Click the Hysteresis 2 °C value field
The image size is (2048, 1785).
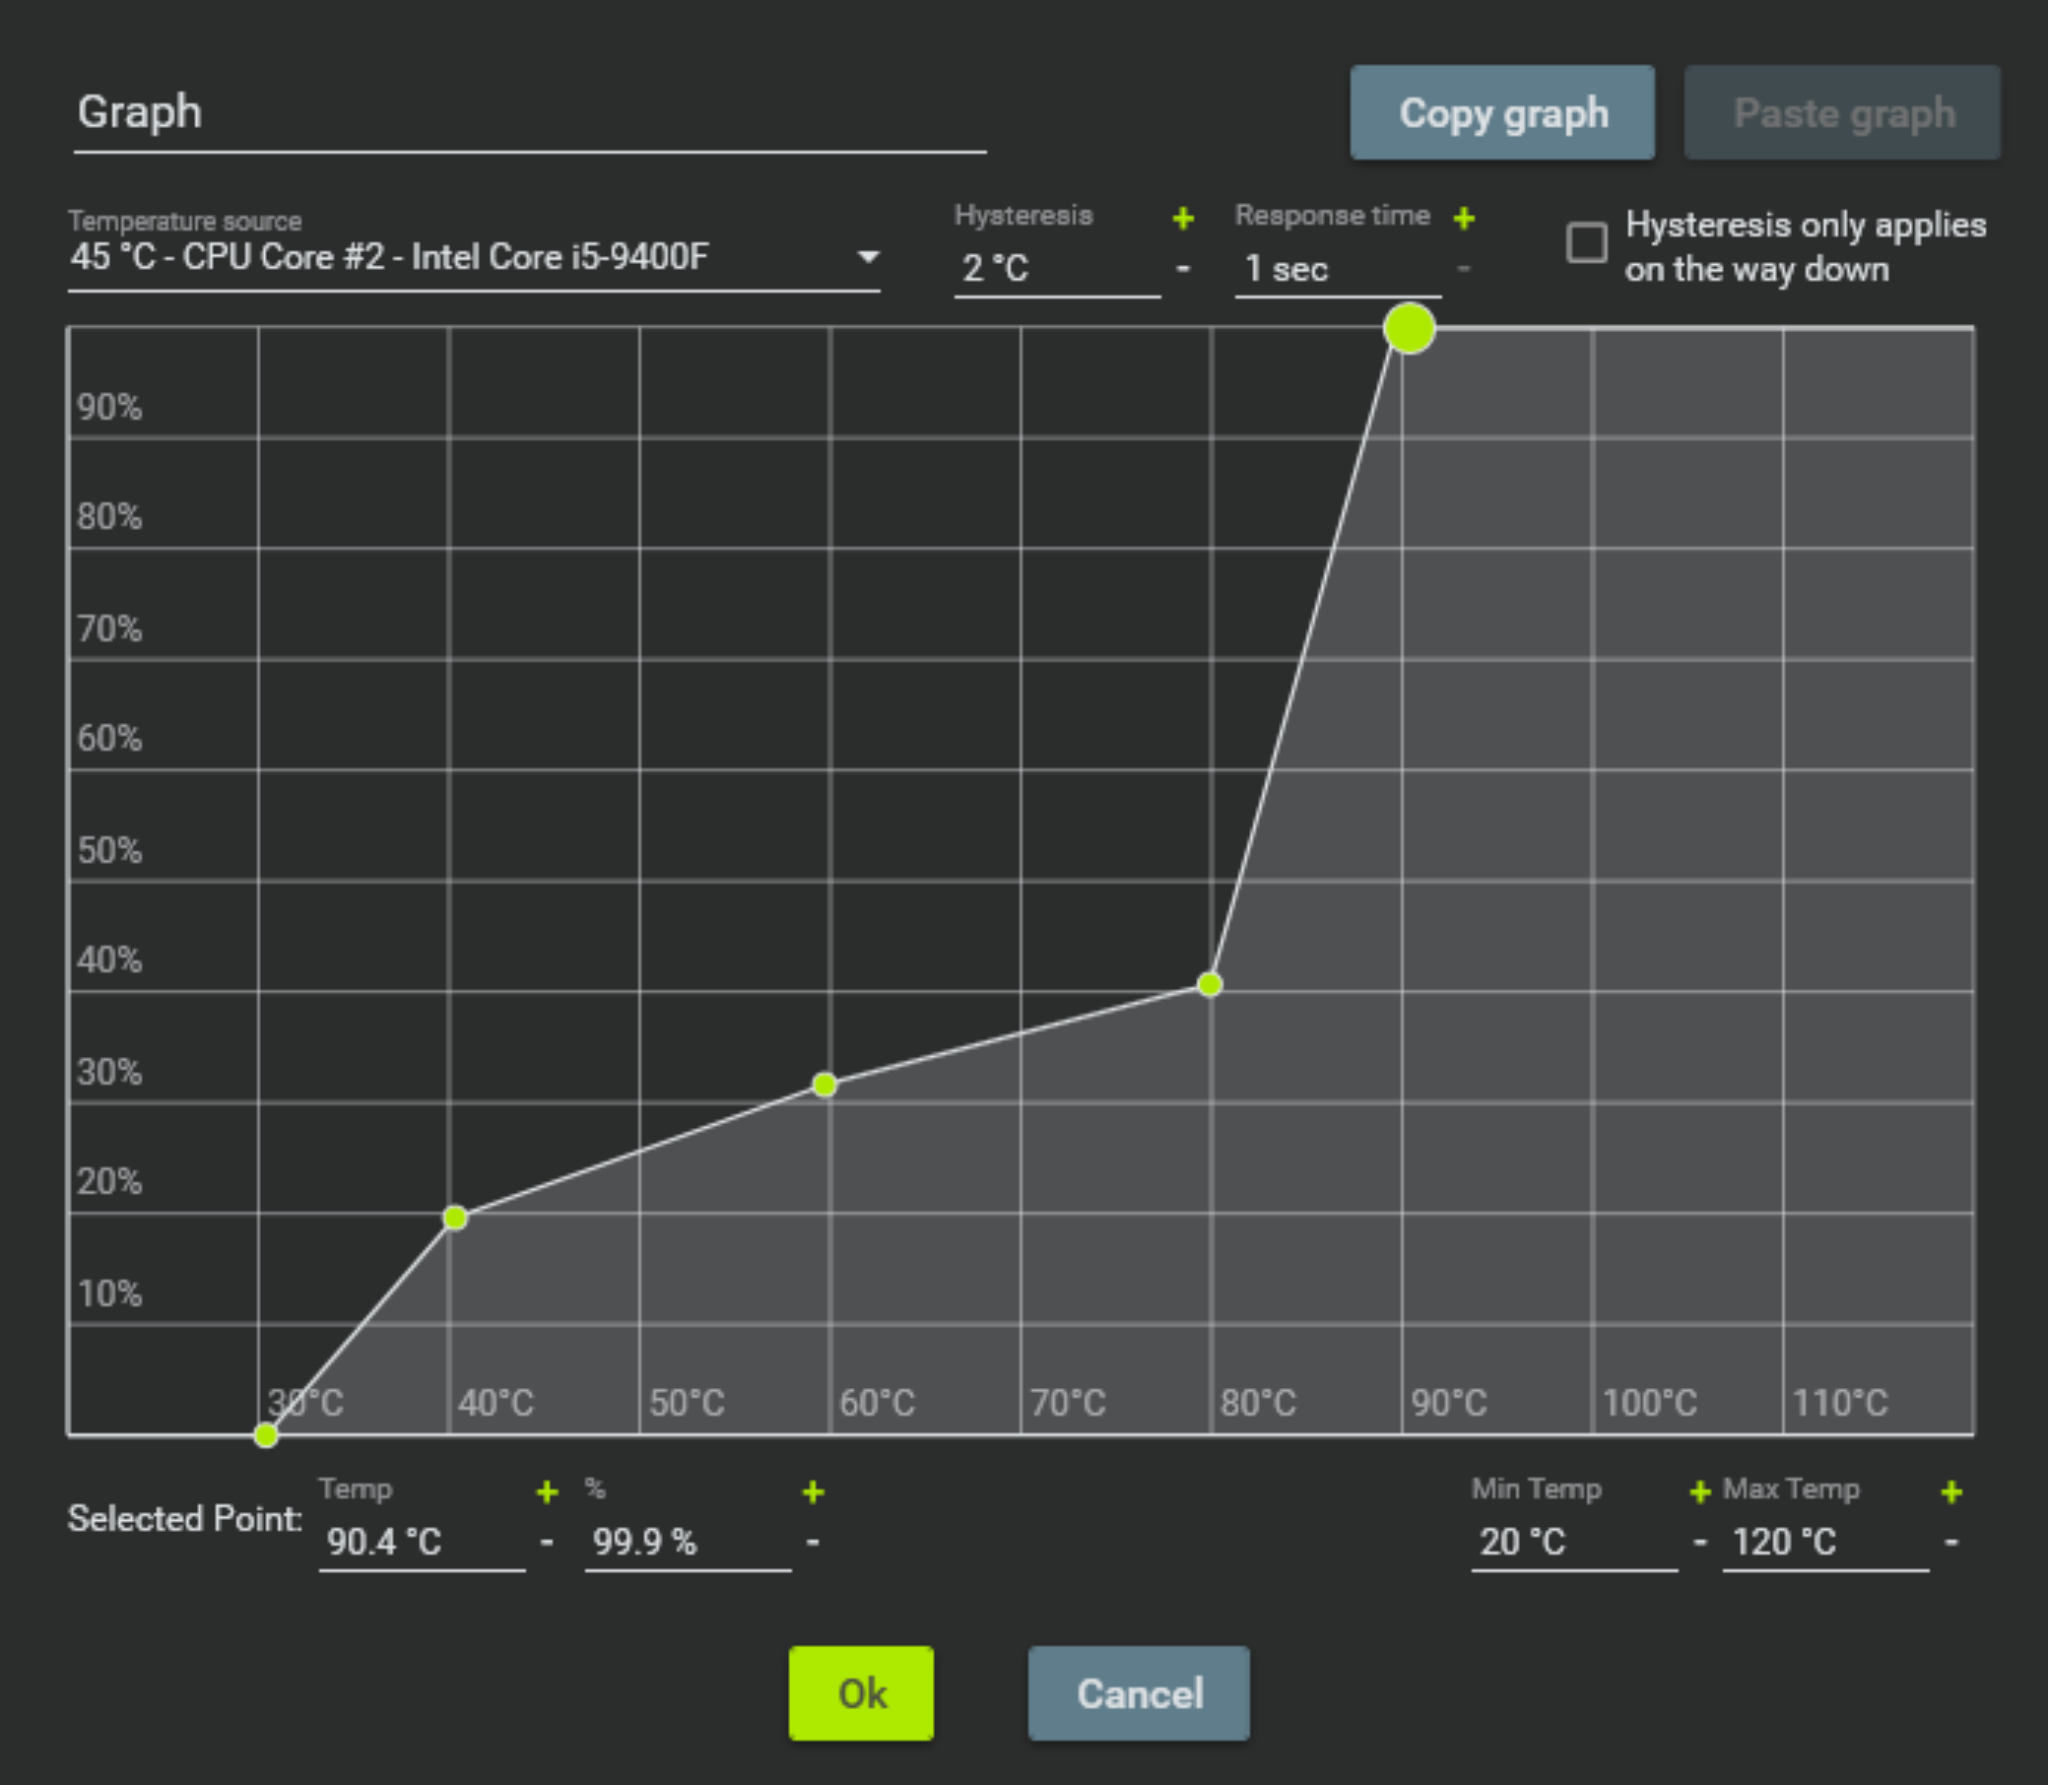click(x=1056, y=269)
